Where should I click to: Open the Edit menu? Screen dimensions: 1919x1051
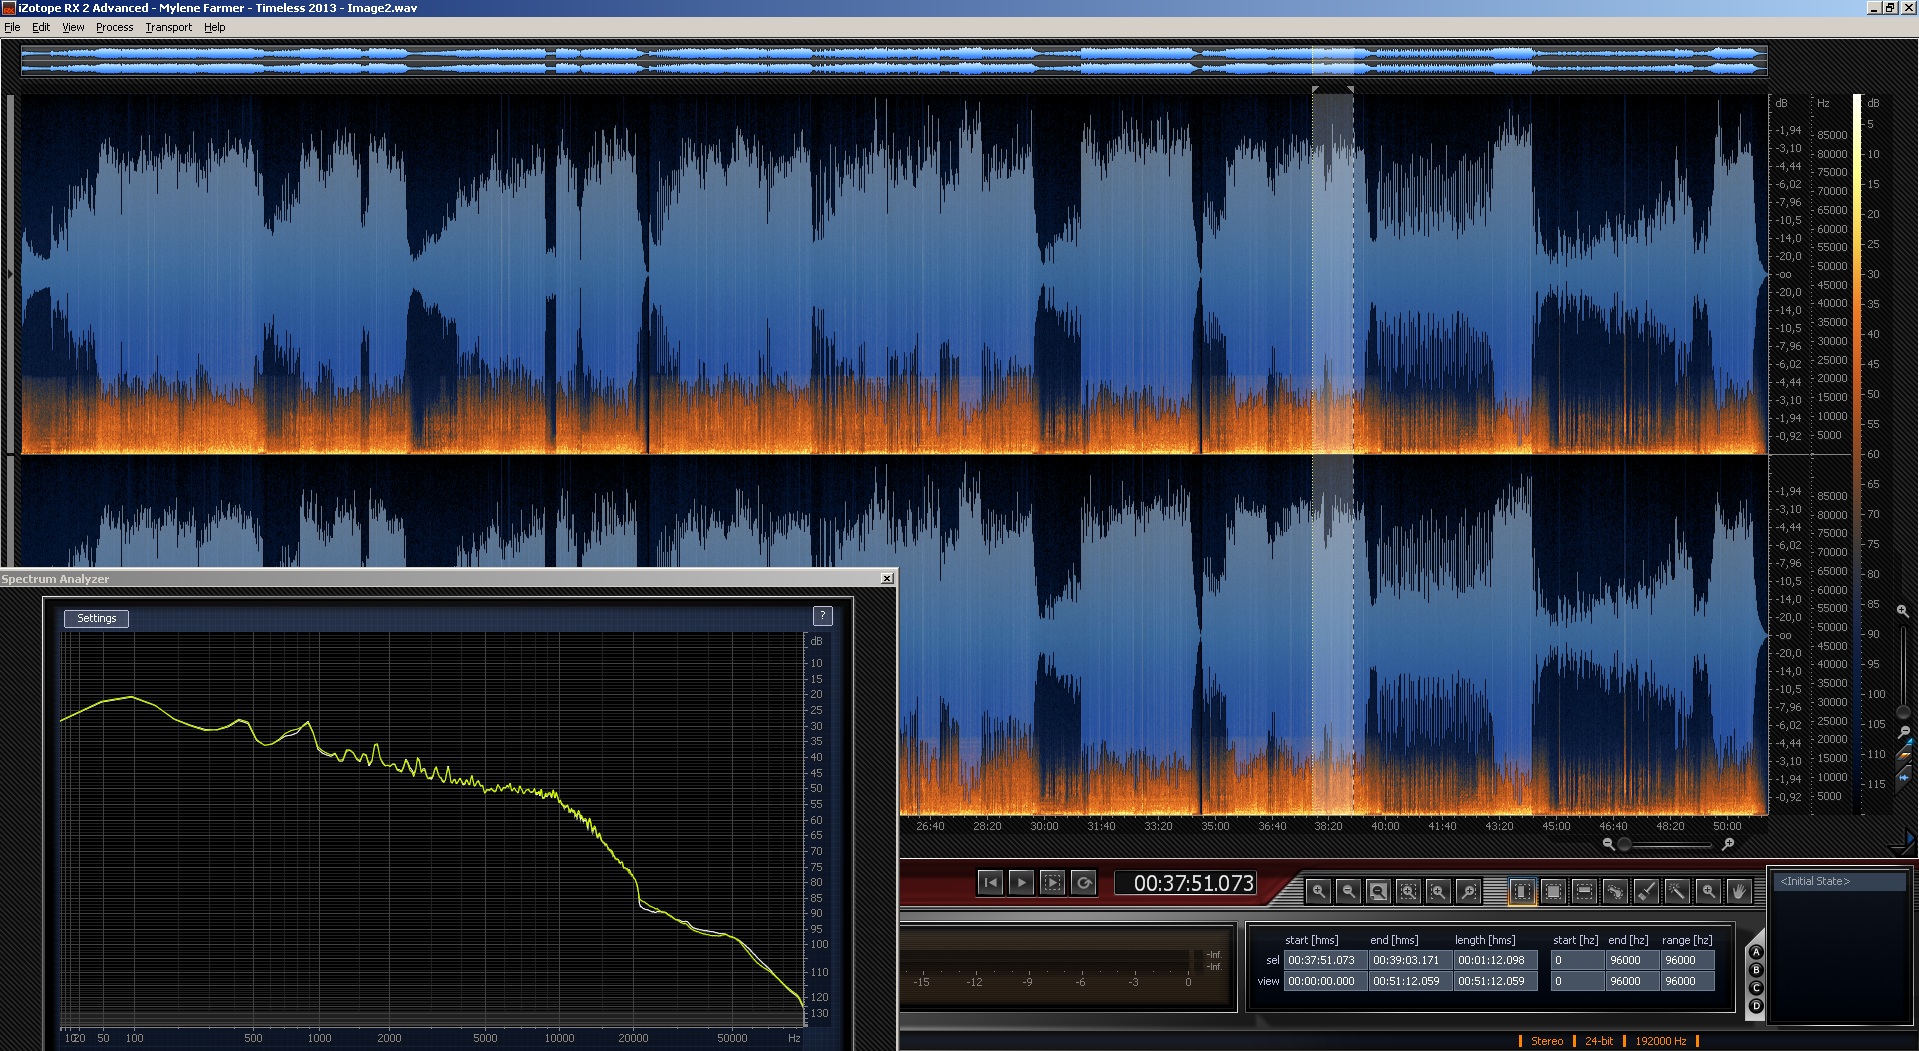[41, 27]
